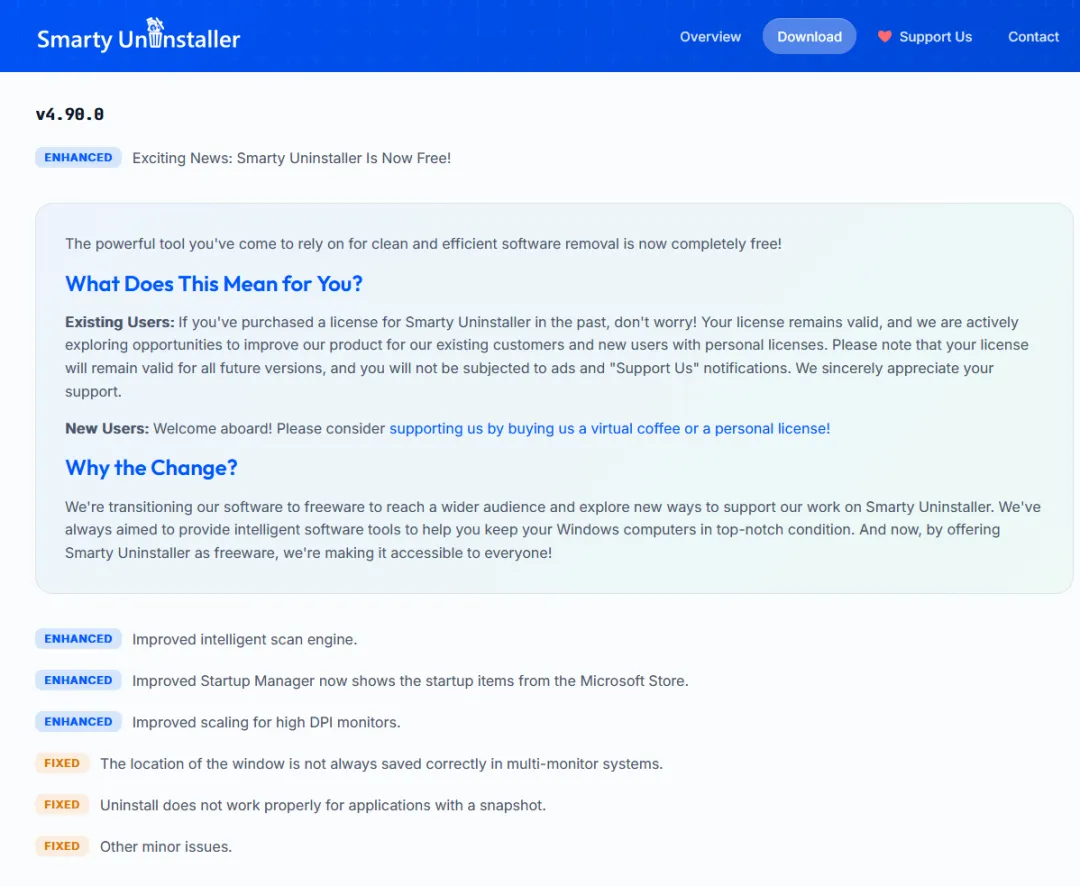The width and height of the screenshot is (1080, 886).
Task: Open the Overview page
Action: tap(710, 37)
